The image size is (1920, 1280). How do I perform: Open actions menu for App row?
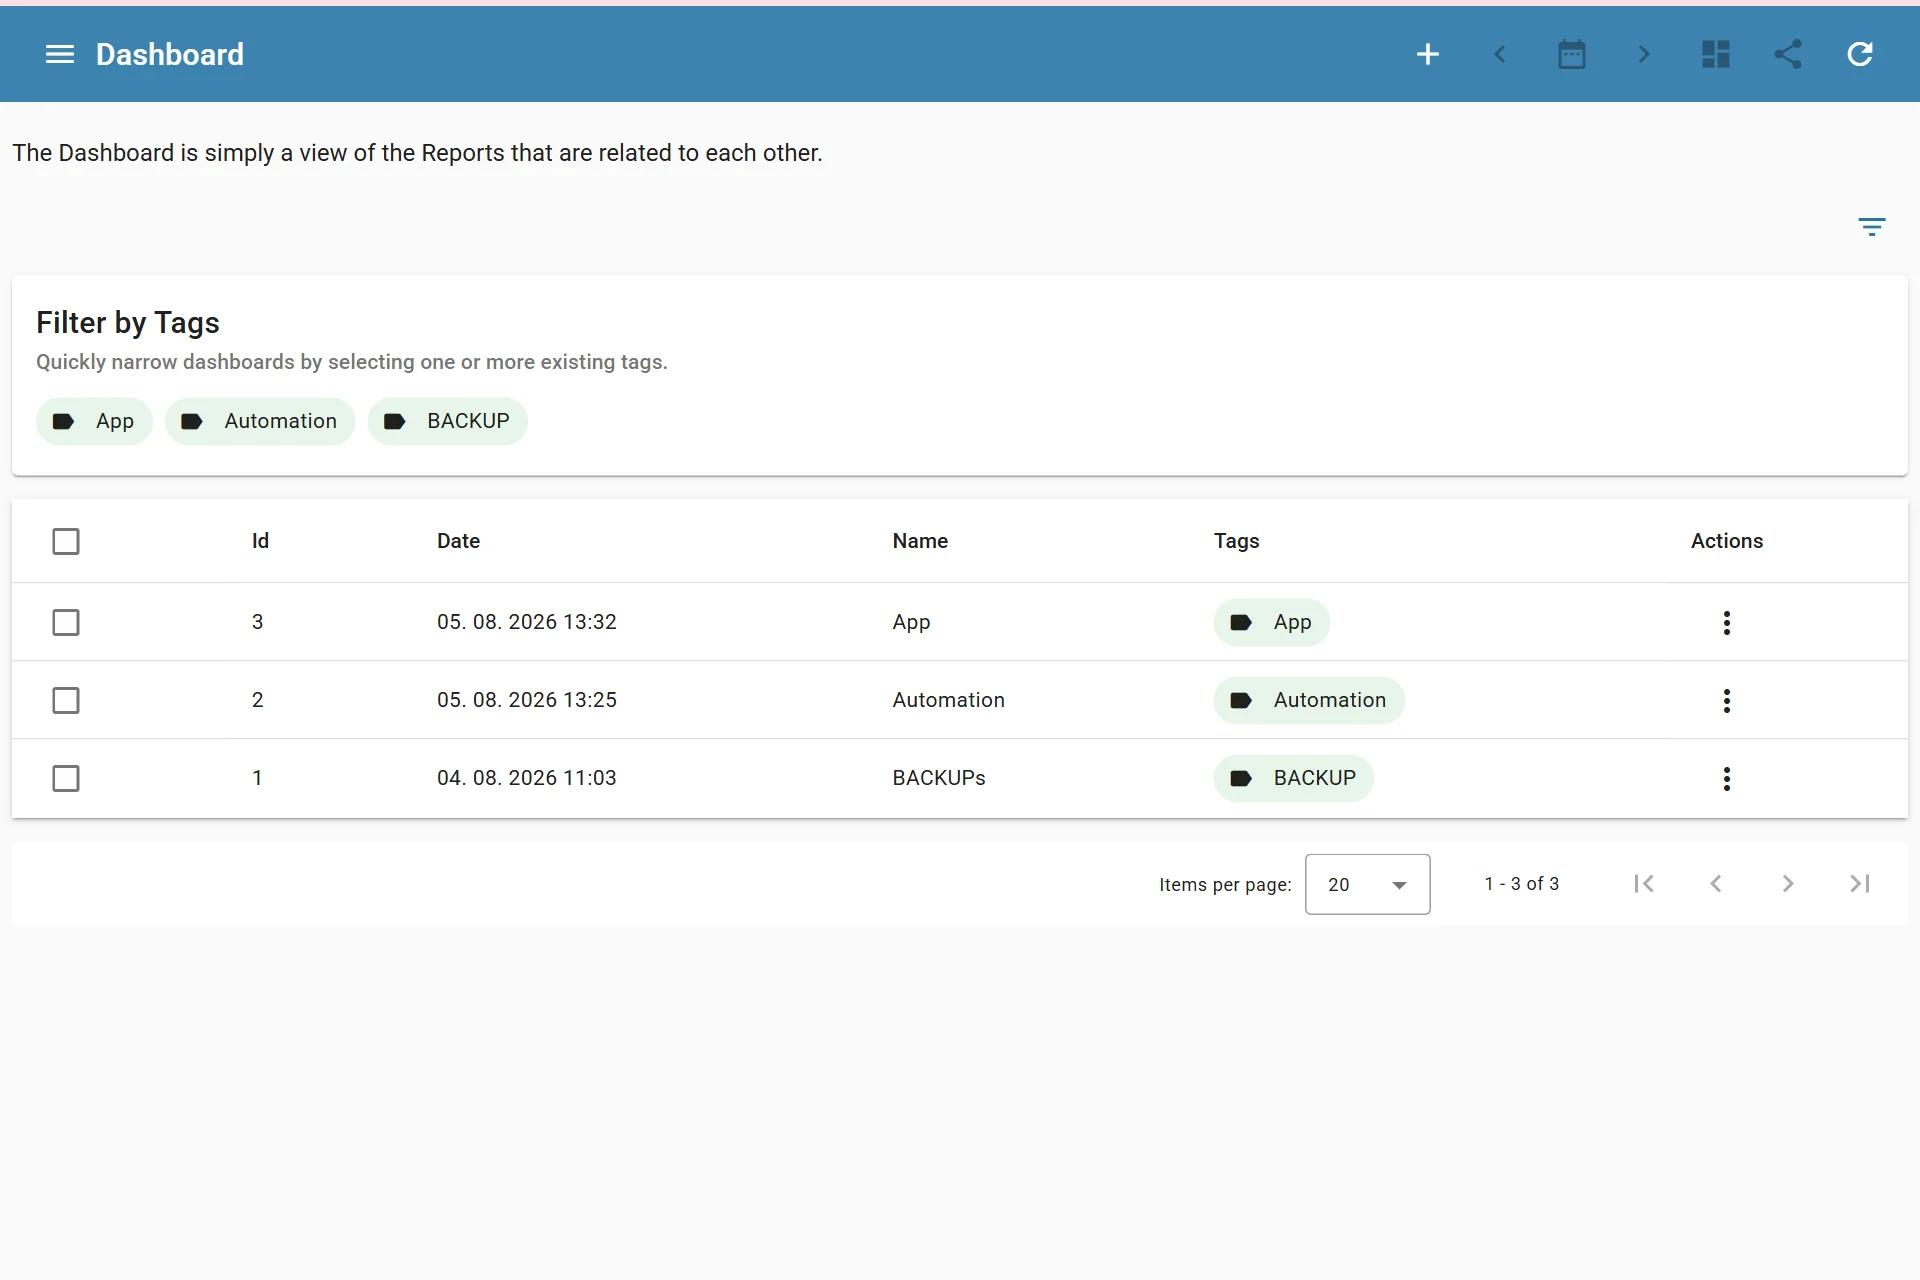point(1727,623)
